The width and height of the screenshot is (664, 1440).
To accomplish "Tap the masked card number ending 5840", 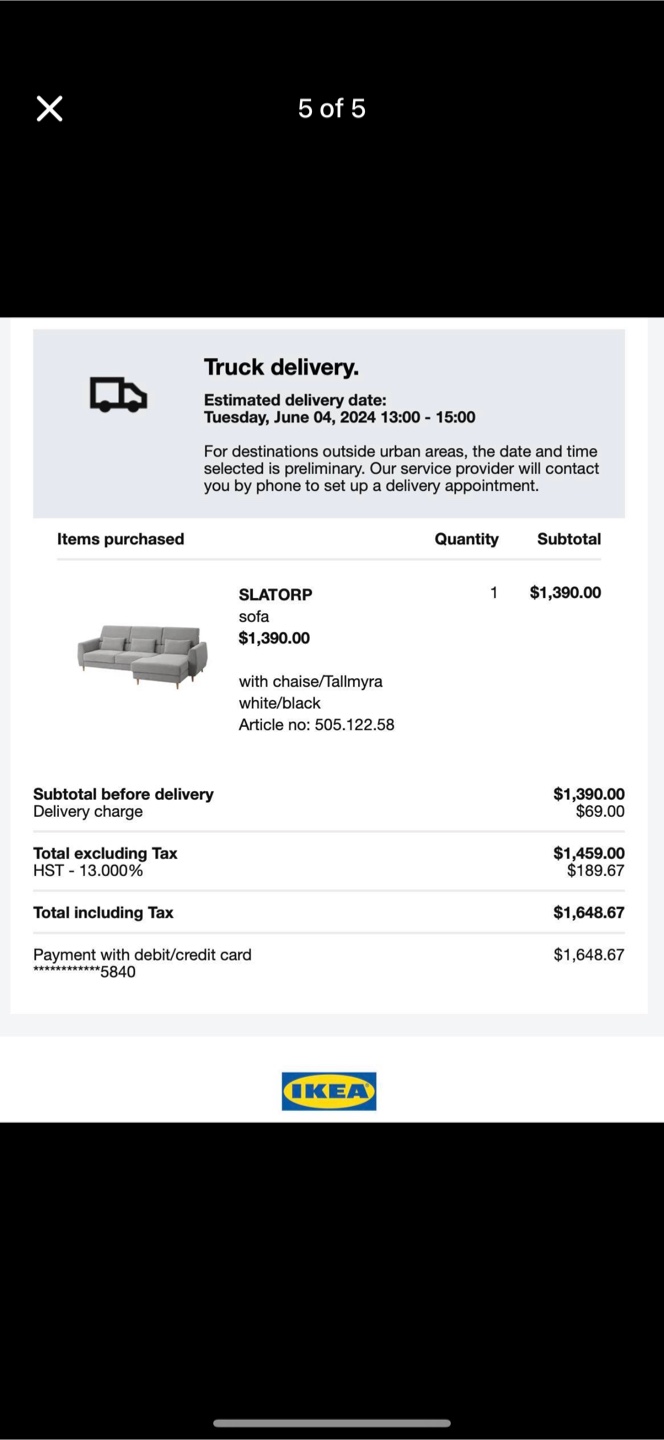I will (x=84, y=972).
